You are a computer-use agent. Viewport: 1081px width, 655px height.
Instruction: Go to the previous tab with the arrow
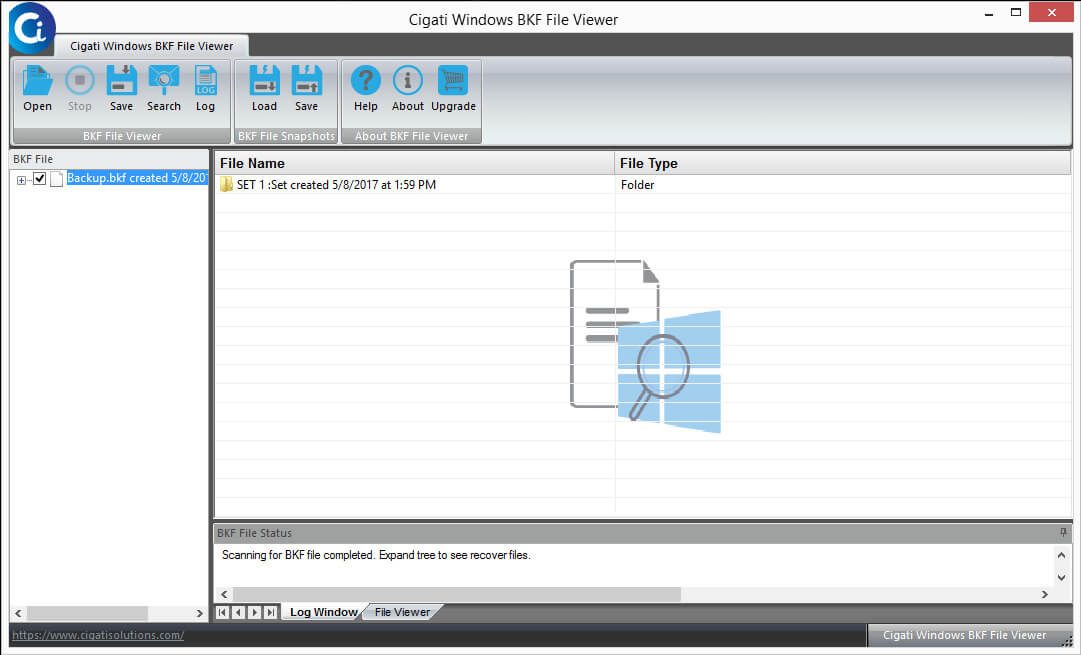coord(239,612)
